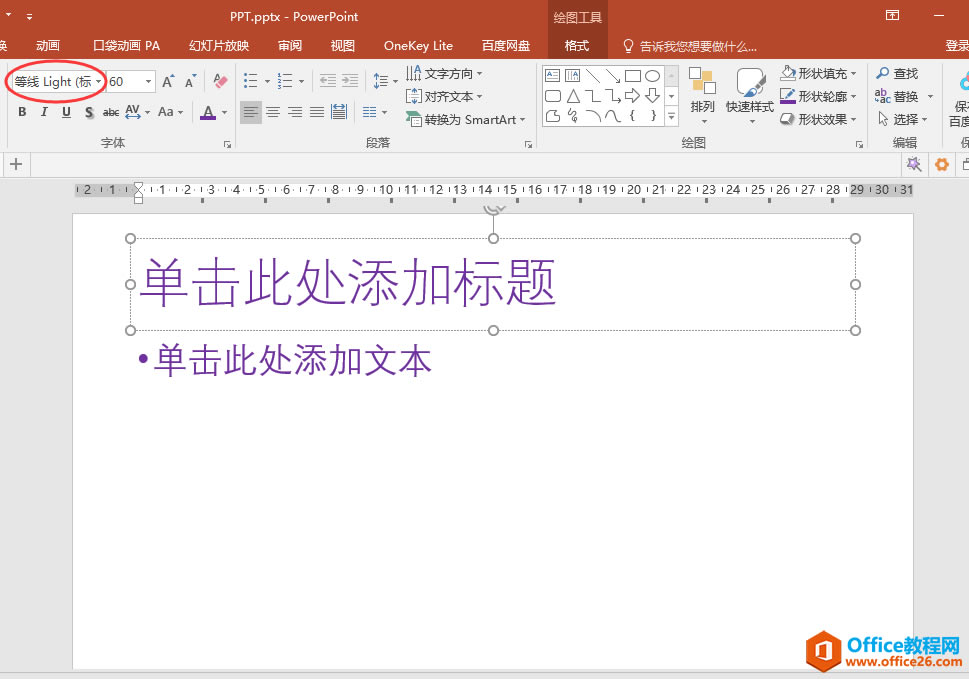The height and width of the screenshot is (679, 969).
Task: Open the 百度网盘 tab
Action: click(506, 45)
